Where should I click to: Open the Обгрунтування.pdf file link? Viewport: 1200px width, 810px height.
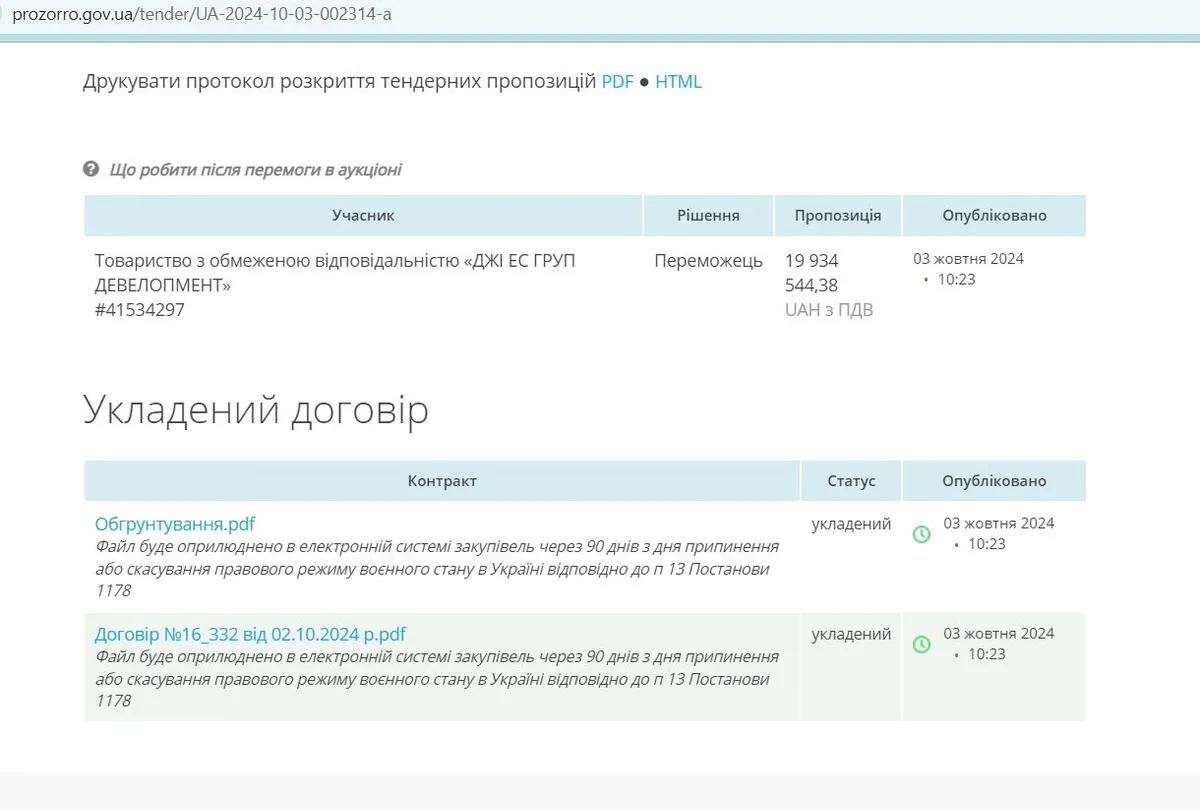click(x=175, y=524)
